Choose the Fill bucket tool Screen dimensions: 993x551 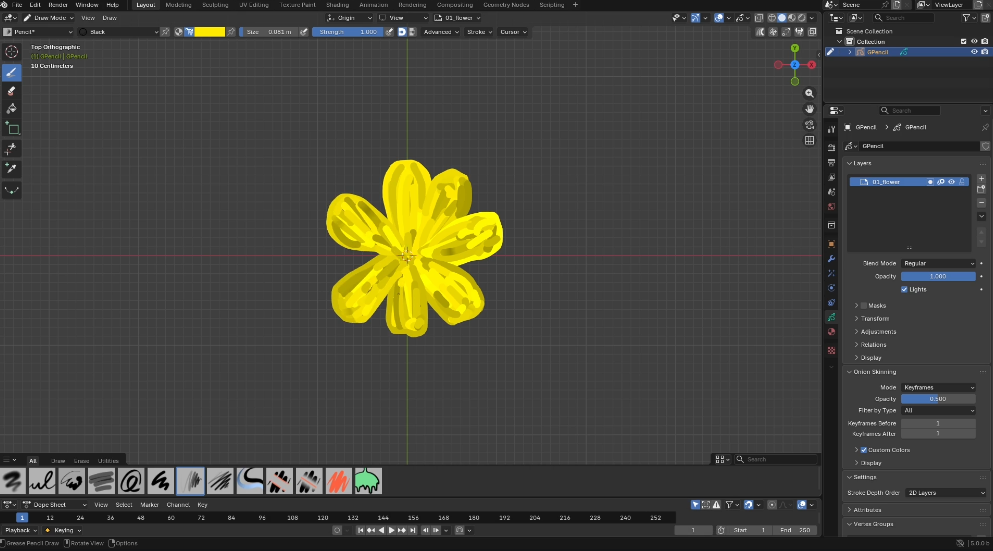pyautogui.click(x=12, y=109)
